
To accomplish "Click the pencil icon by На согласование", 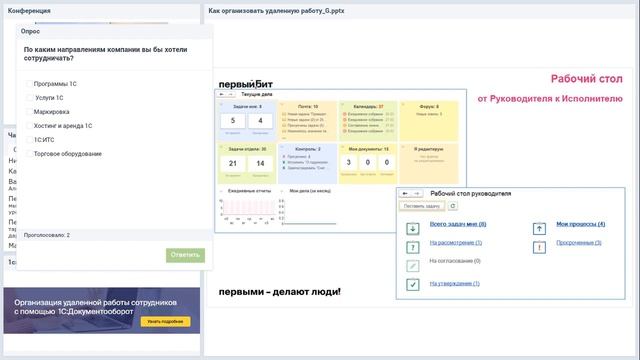I will coord(413,266).
